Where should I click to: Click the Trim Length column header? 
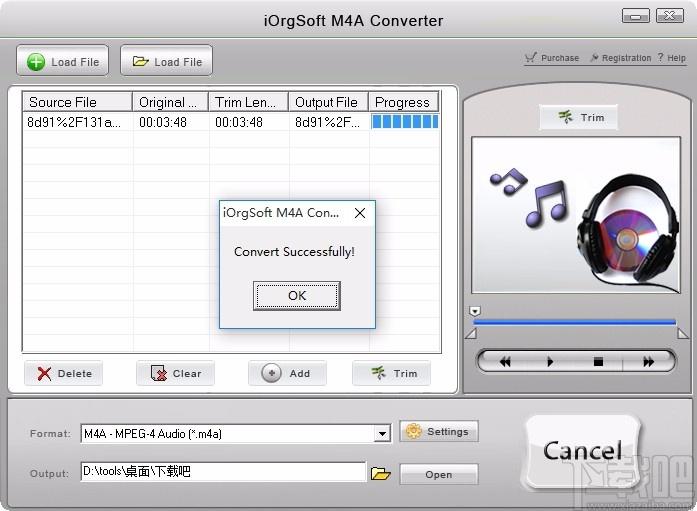248,102
